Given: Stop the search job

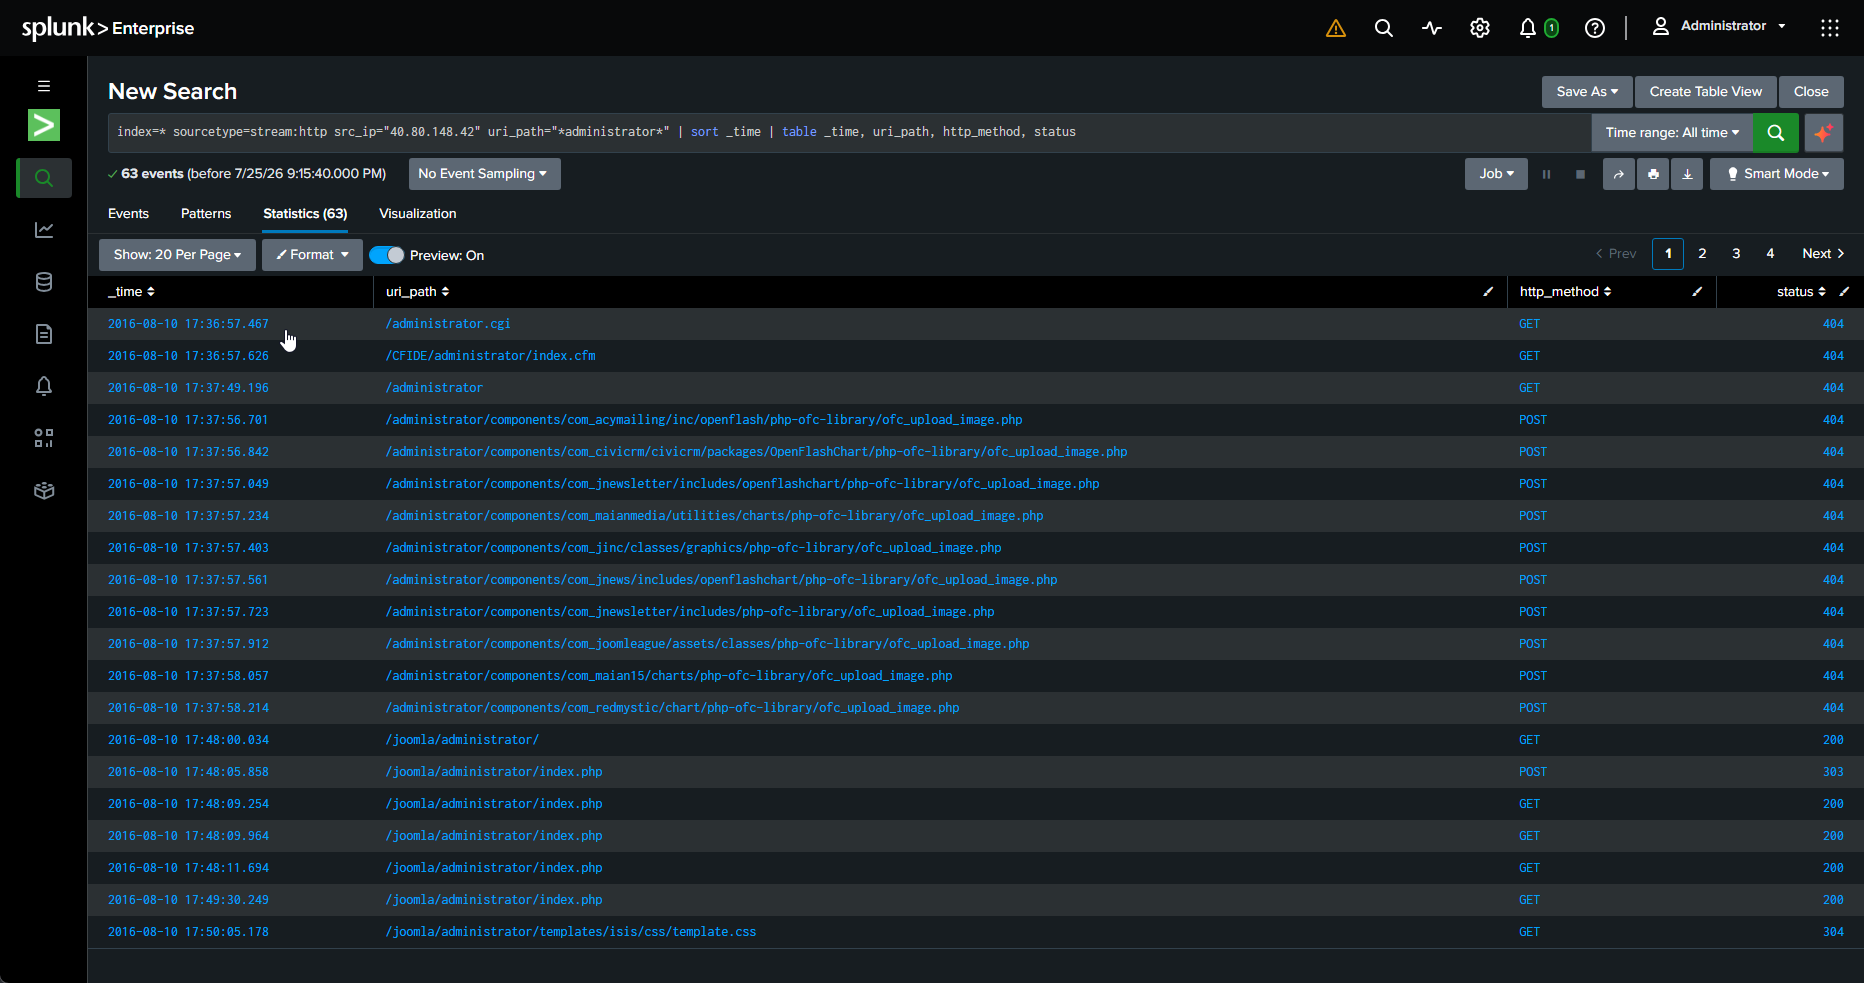Looking at the screenshot, I should click(x=1580, y=174).
